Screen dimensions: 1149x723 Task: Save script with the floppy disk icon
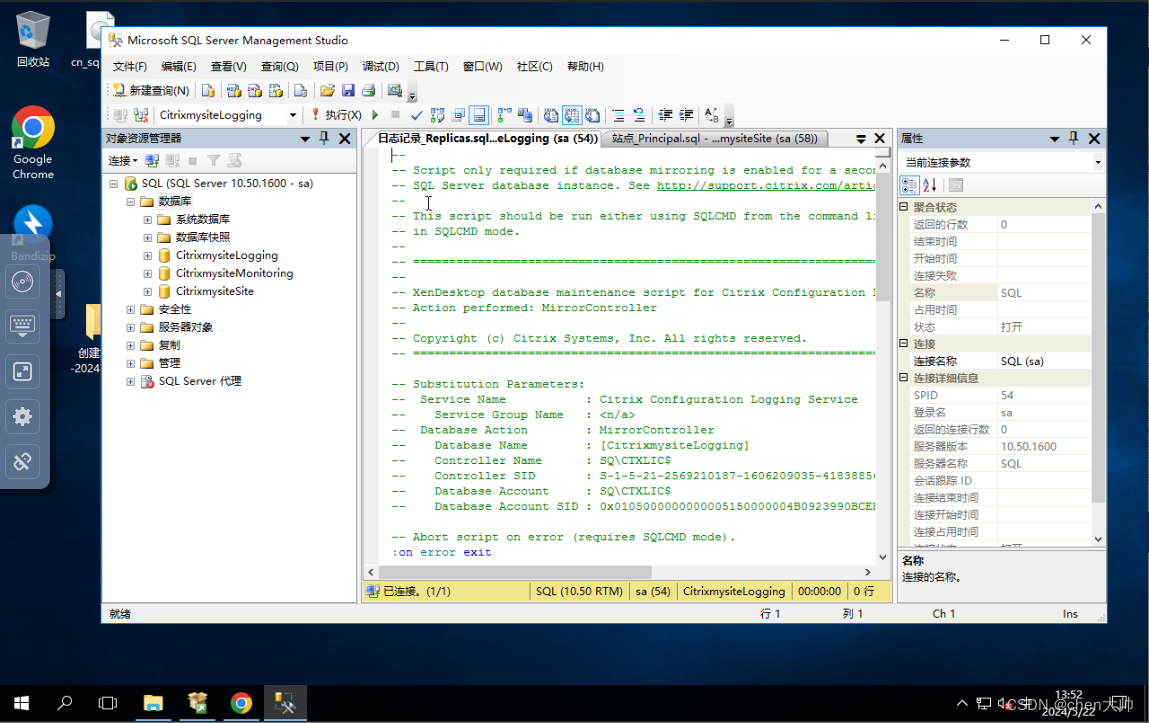tap(348, 91)
